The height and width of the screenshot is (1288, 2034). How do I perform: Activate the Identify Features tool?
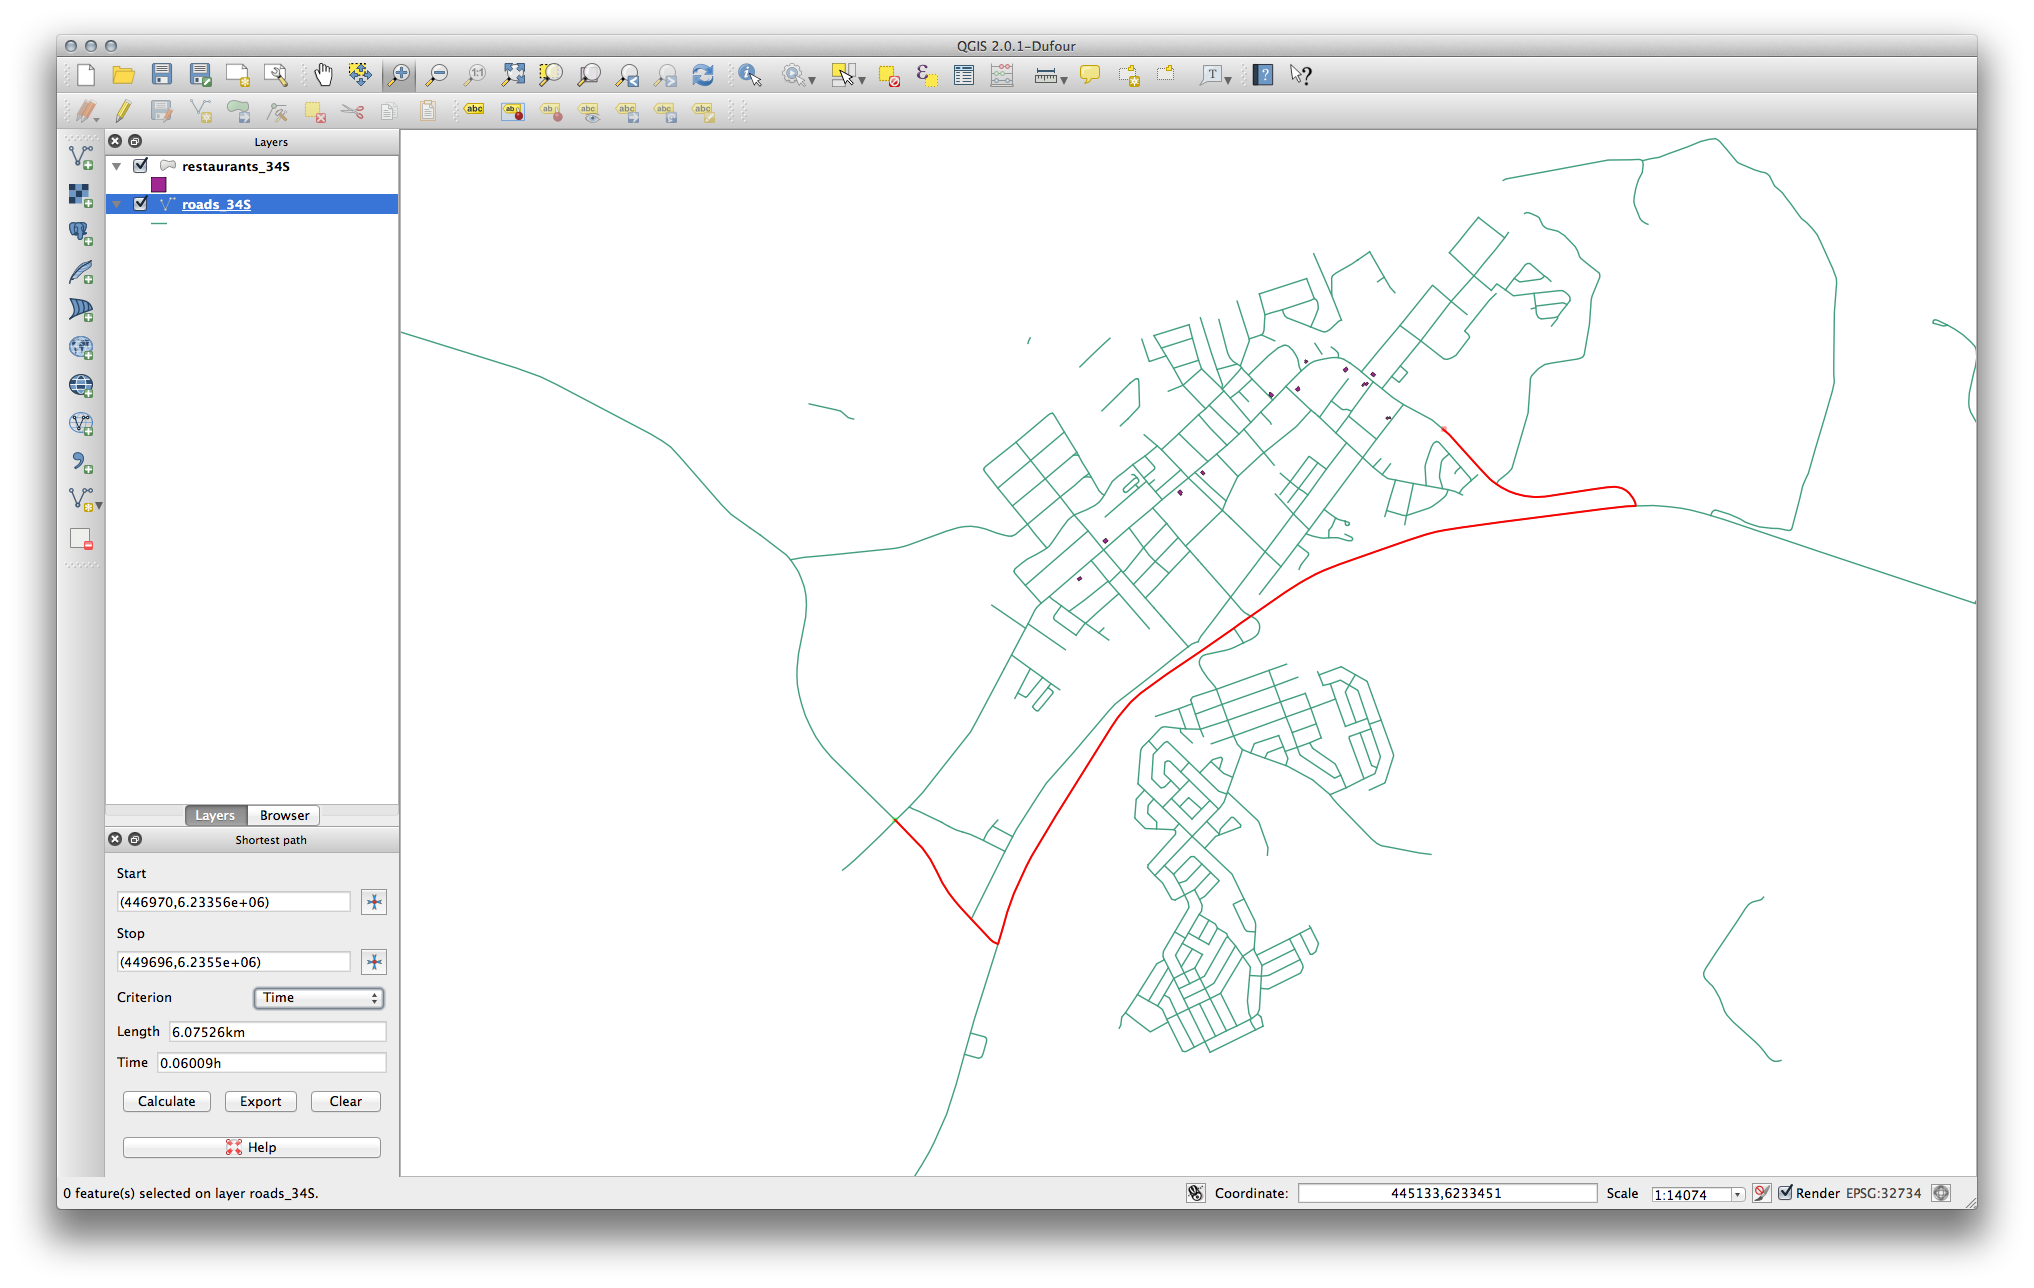coord(749,75)
